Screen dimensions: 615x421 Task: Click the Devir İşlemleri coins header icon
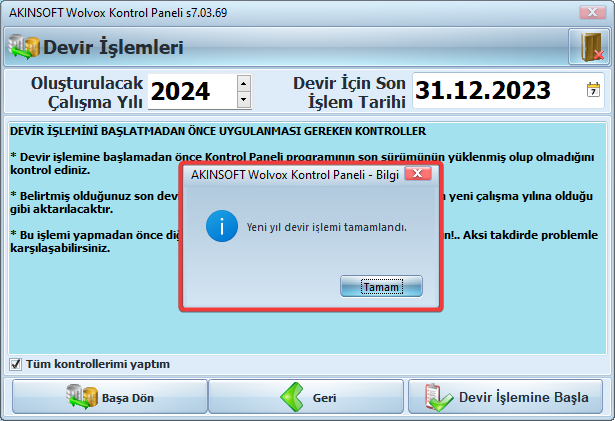[24, 47]
